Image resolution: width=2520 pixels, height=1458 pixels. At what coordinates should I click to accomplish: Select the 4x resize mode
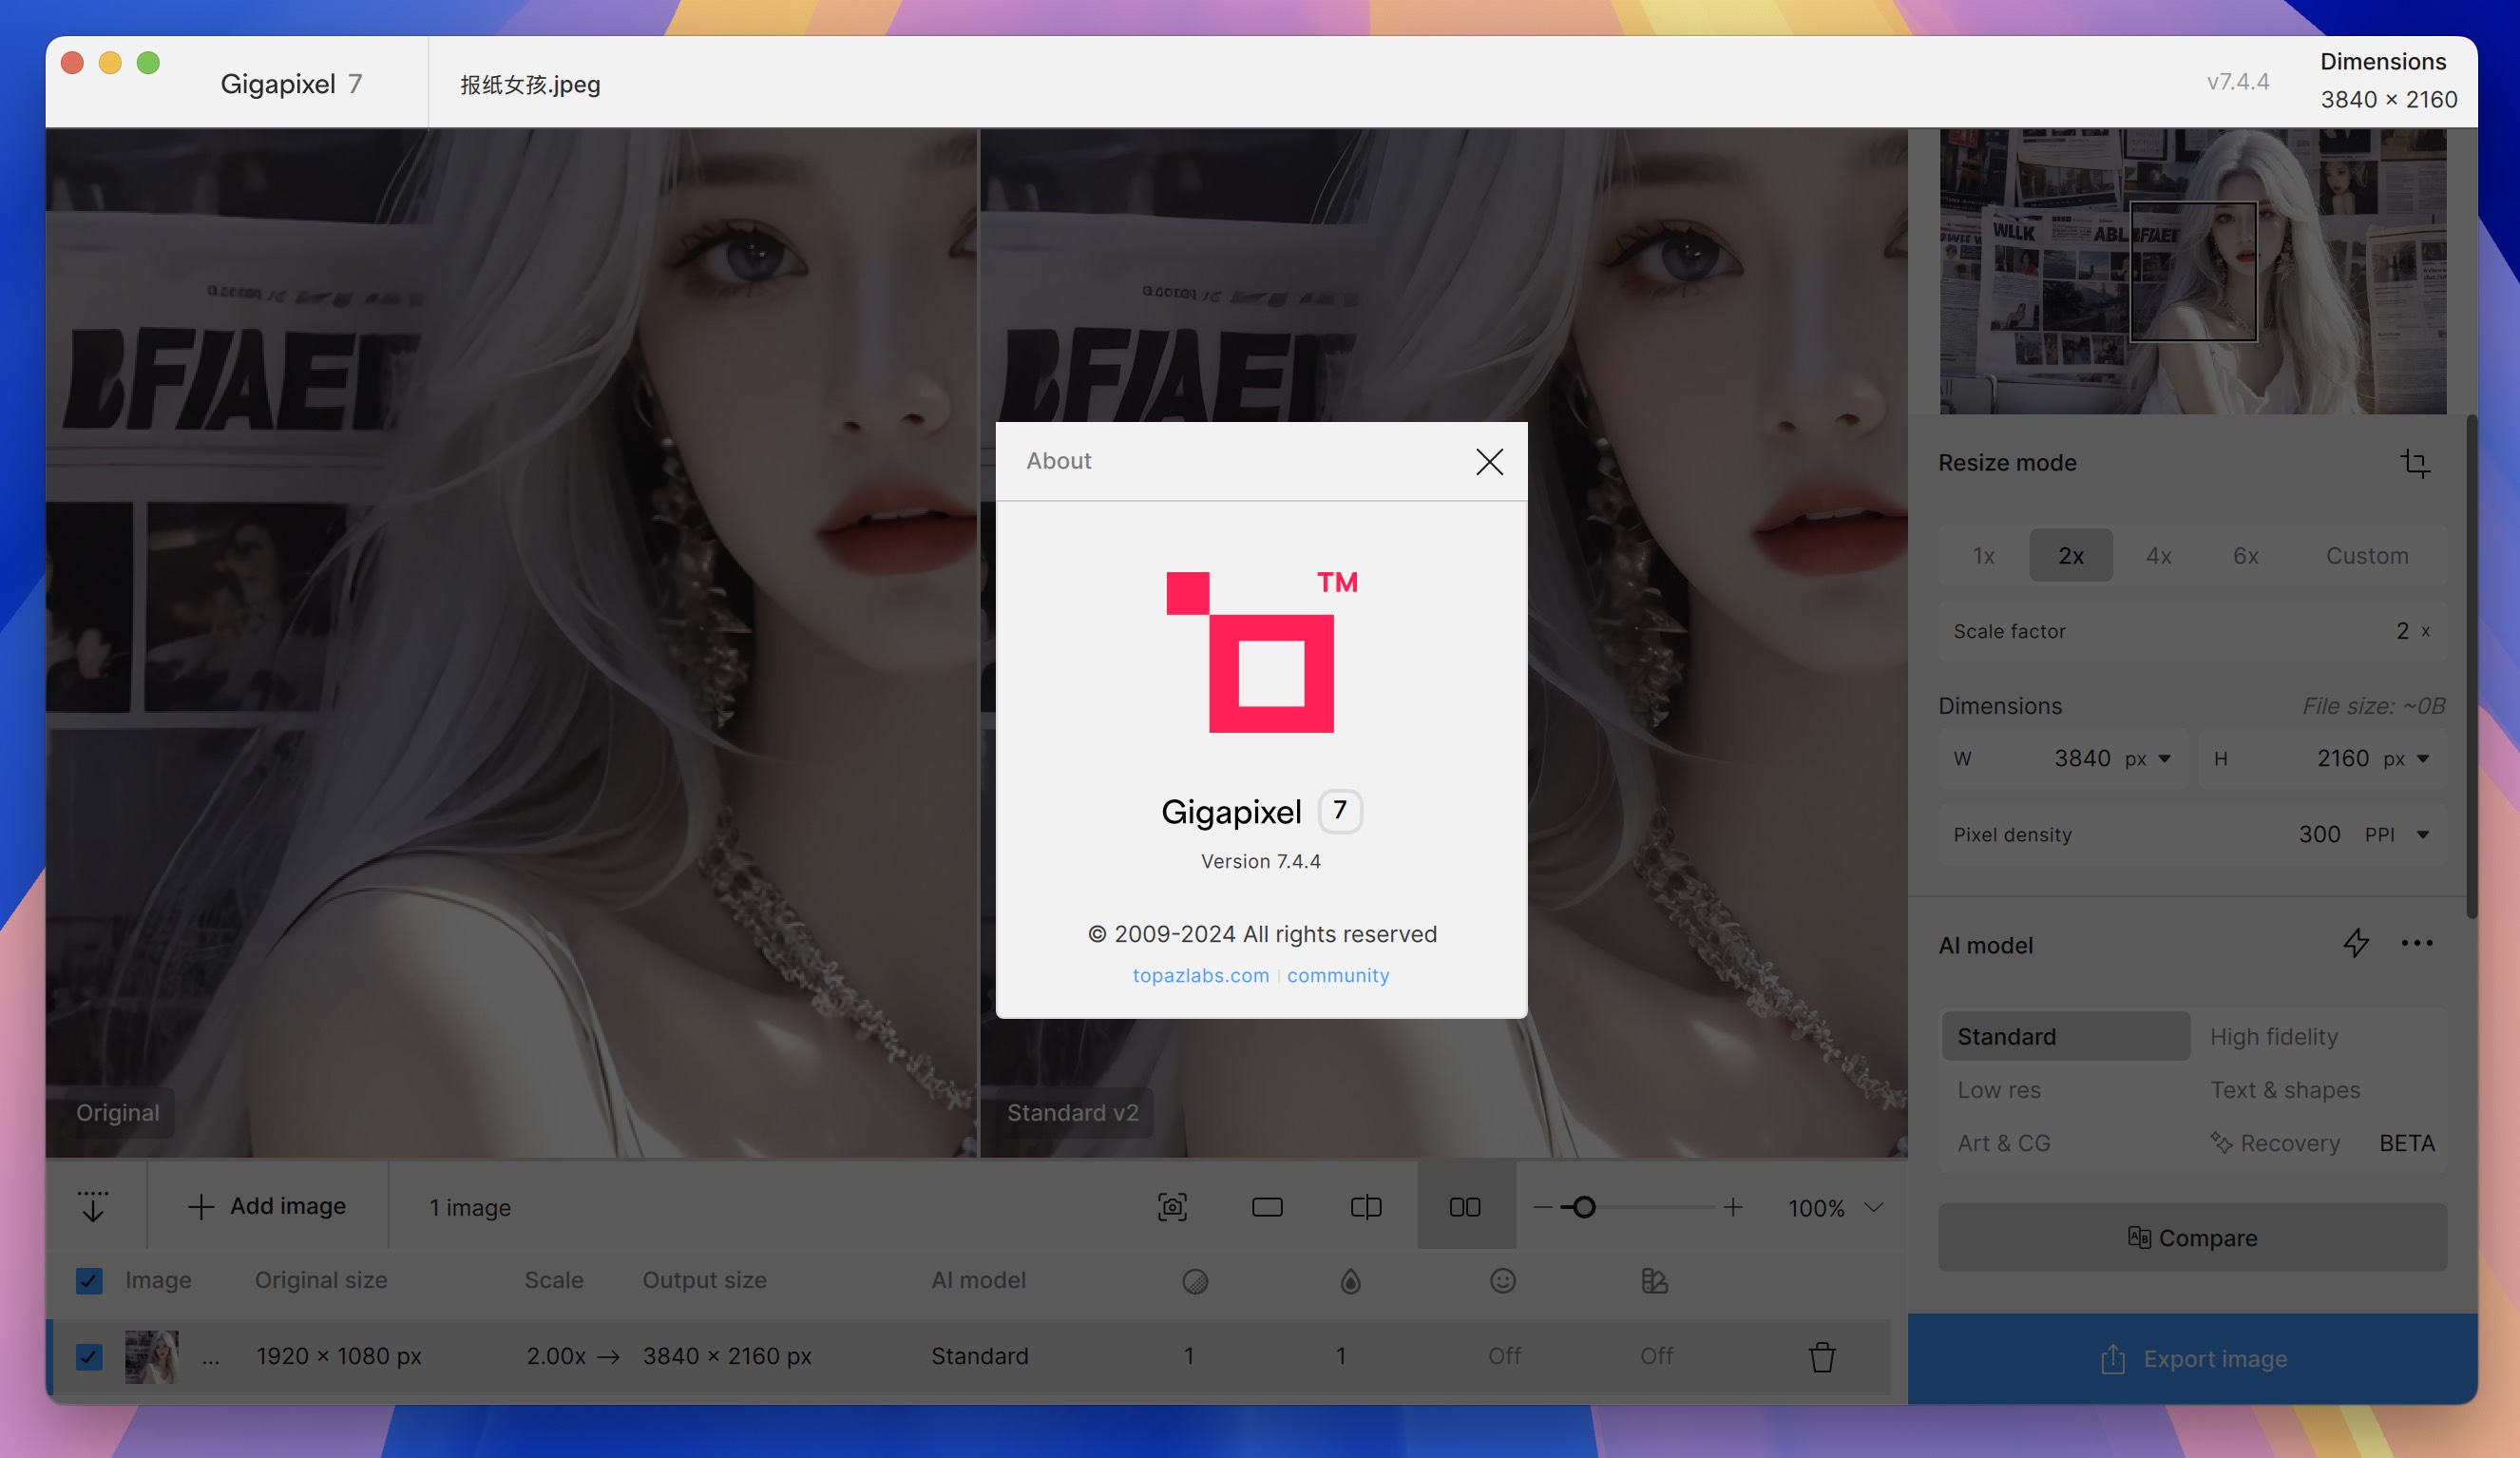point(2158,555)
